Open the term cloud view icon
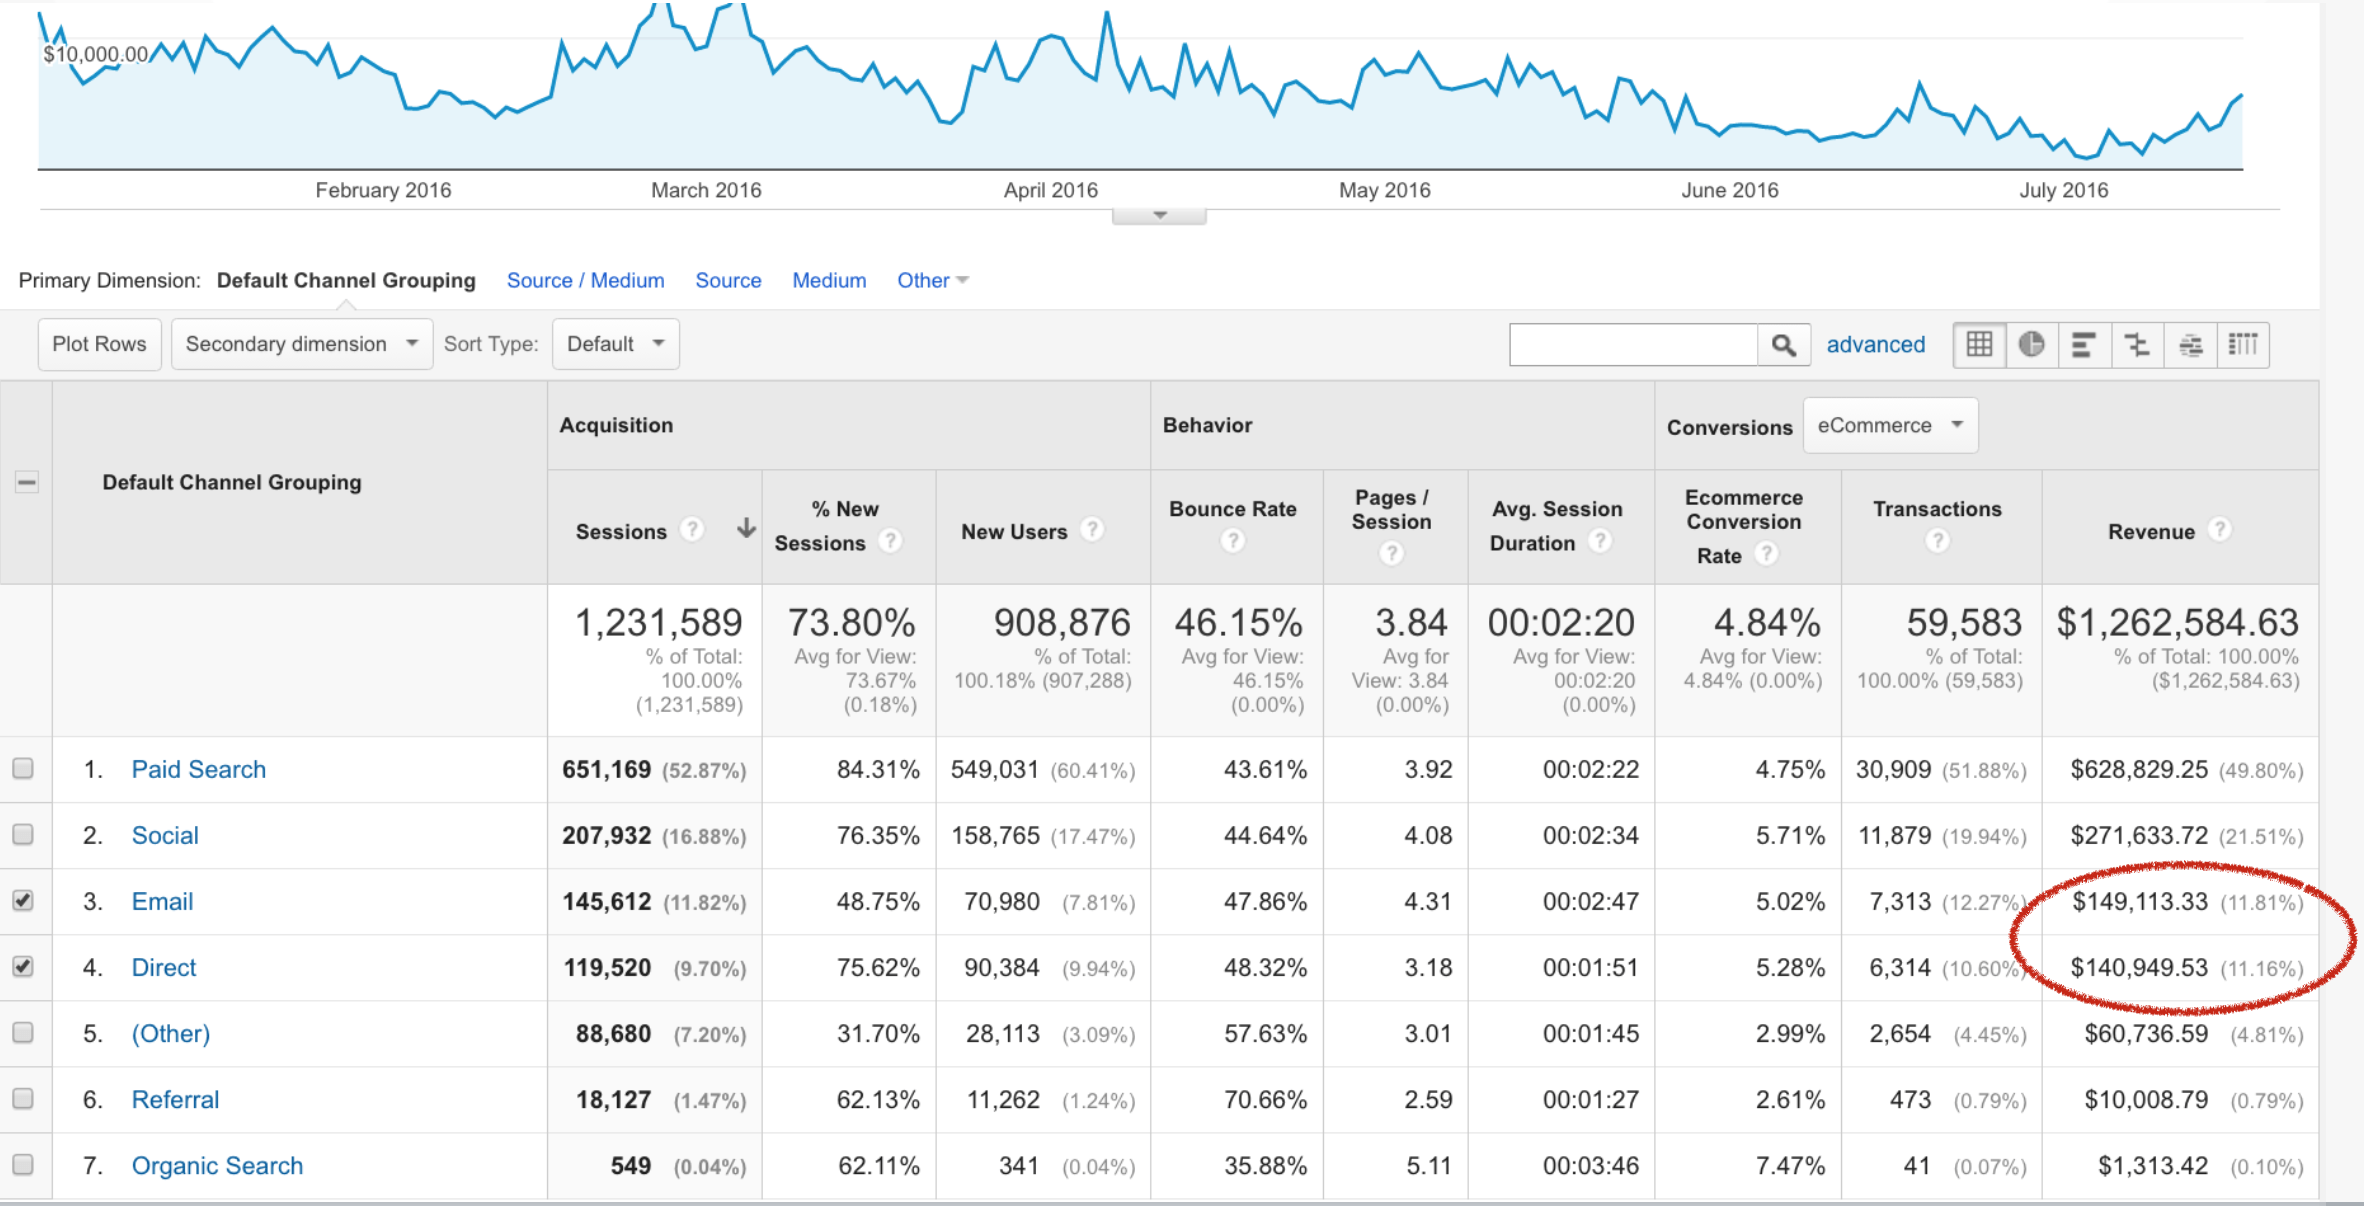The image size is (2364, 1206). point(2190,345)
